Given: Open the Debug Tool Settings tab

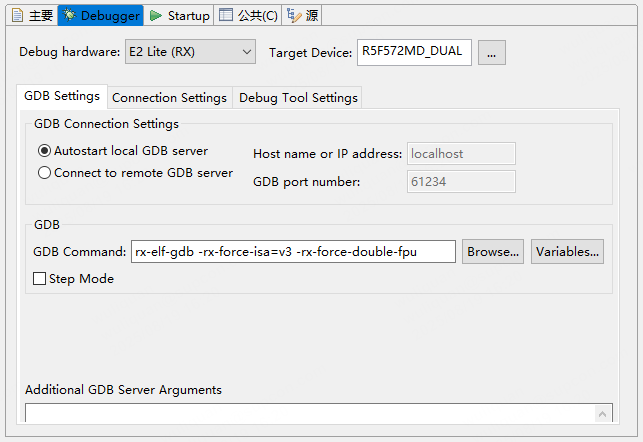Looking at the screenshot, I should pyautogui.click(x=298, y=98).
